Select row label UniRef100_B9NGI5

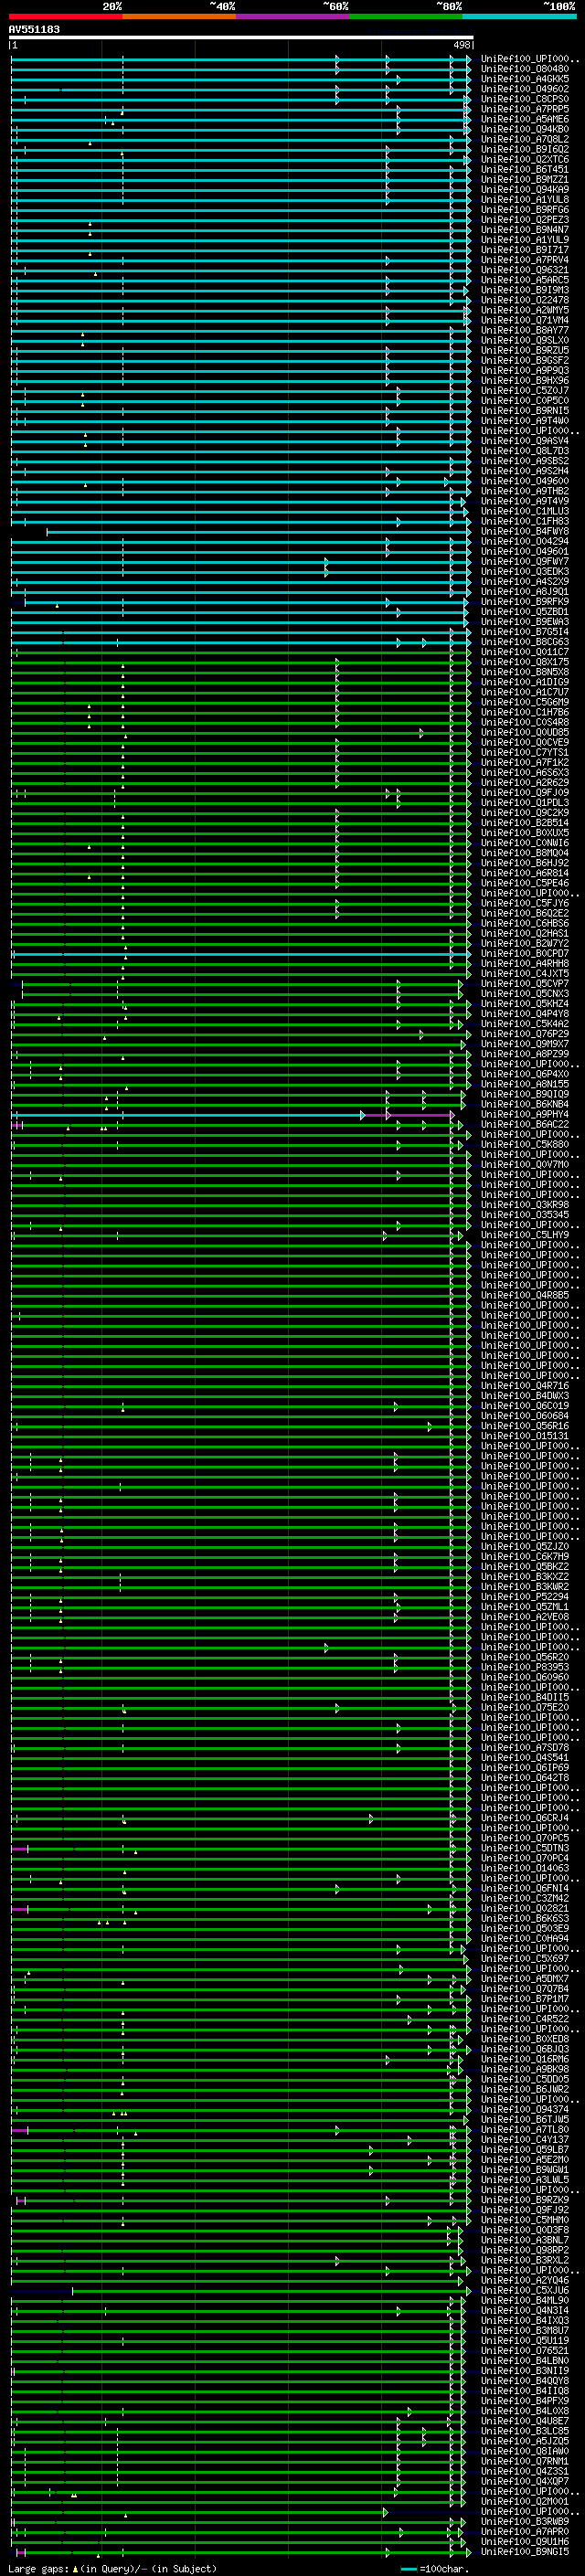pyautogui.click(x=525, y=2551)
